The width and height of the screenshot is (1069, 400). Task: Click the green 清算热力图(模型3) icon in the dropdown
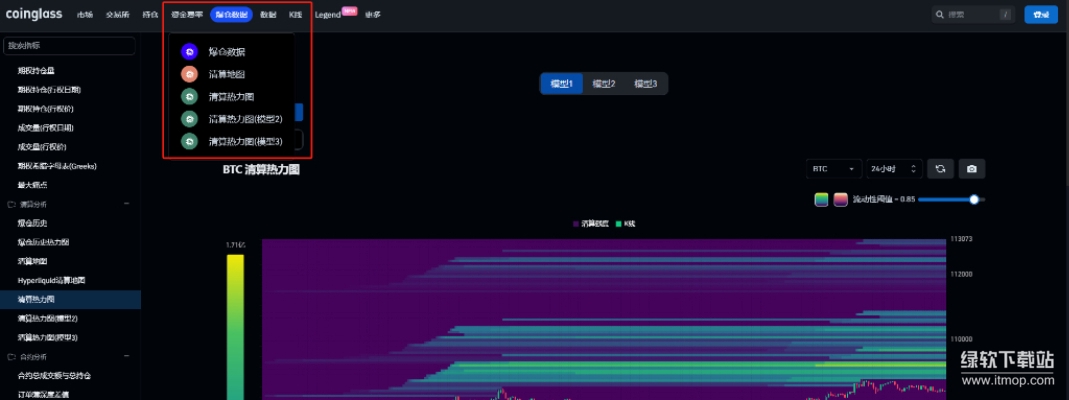pos(189,142)
